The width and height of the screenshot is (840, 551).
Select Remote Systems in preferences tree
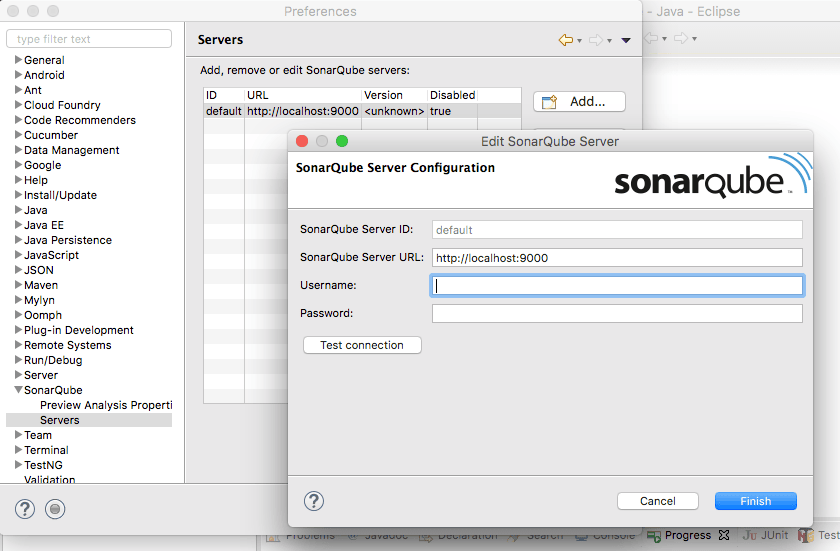68,345
